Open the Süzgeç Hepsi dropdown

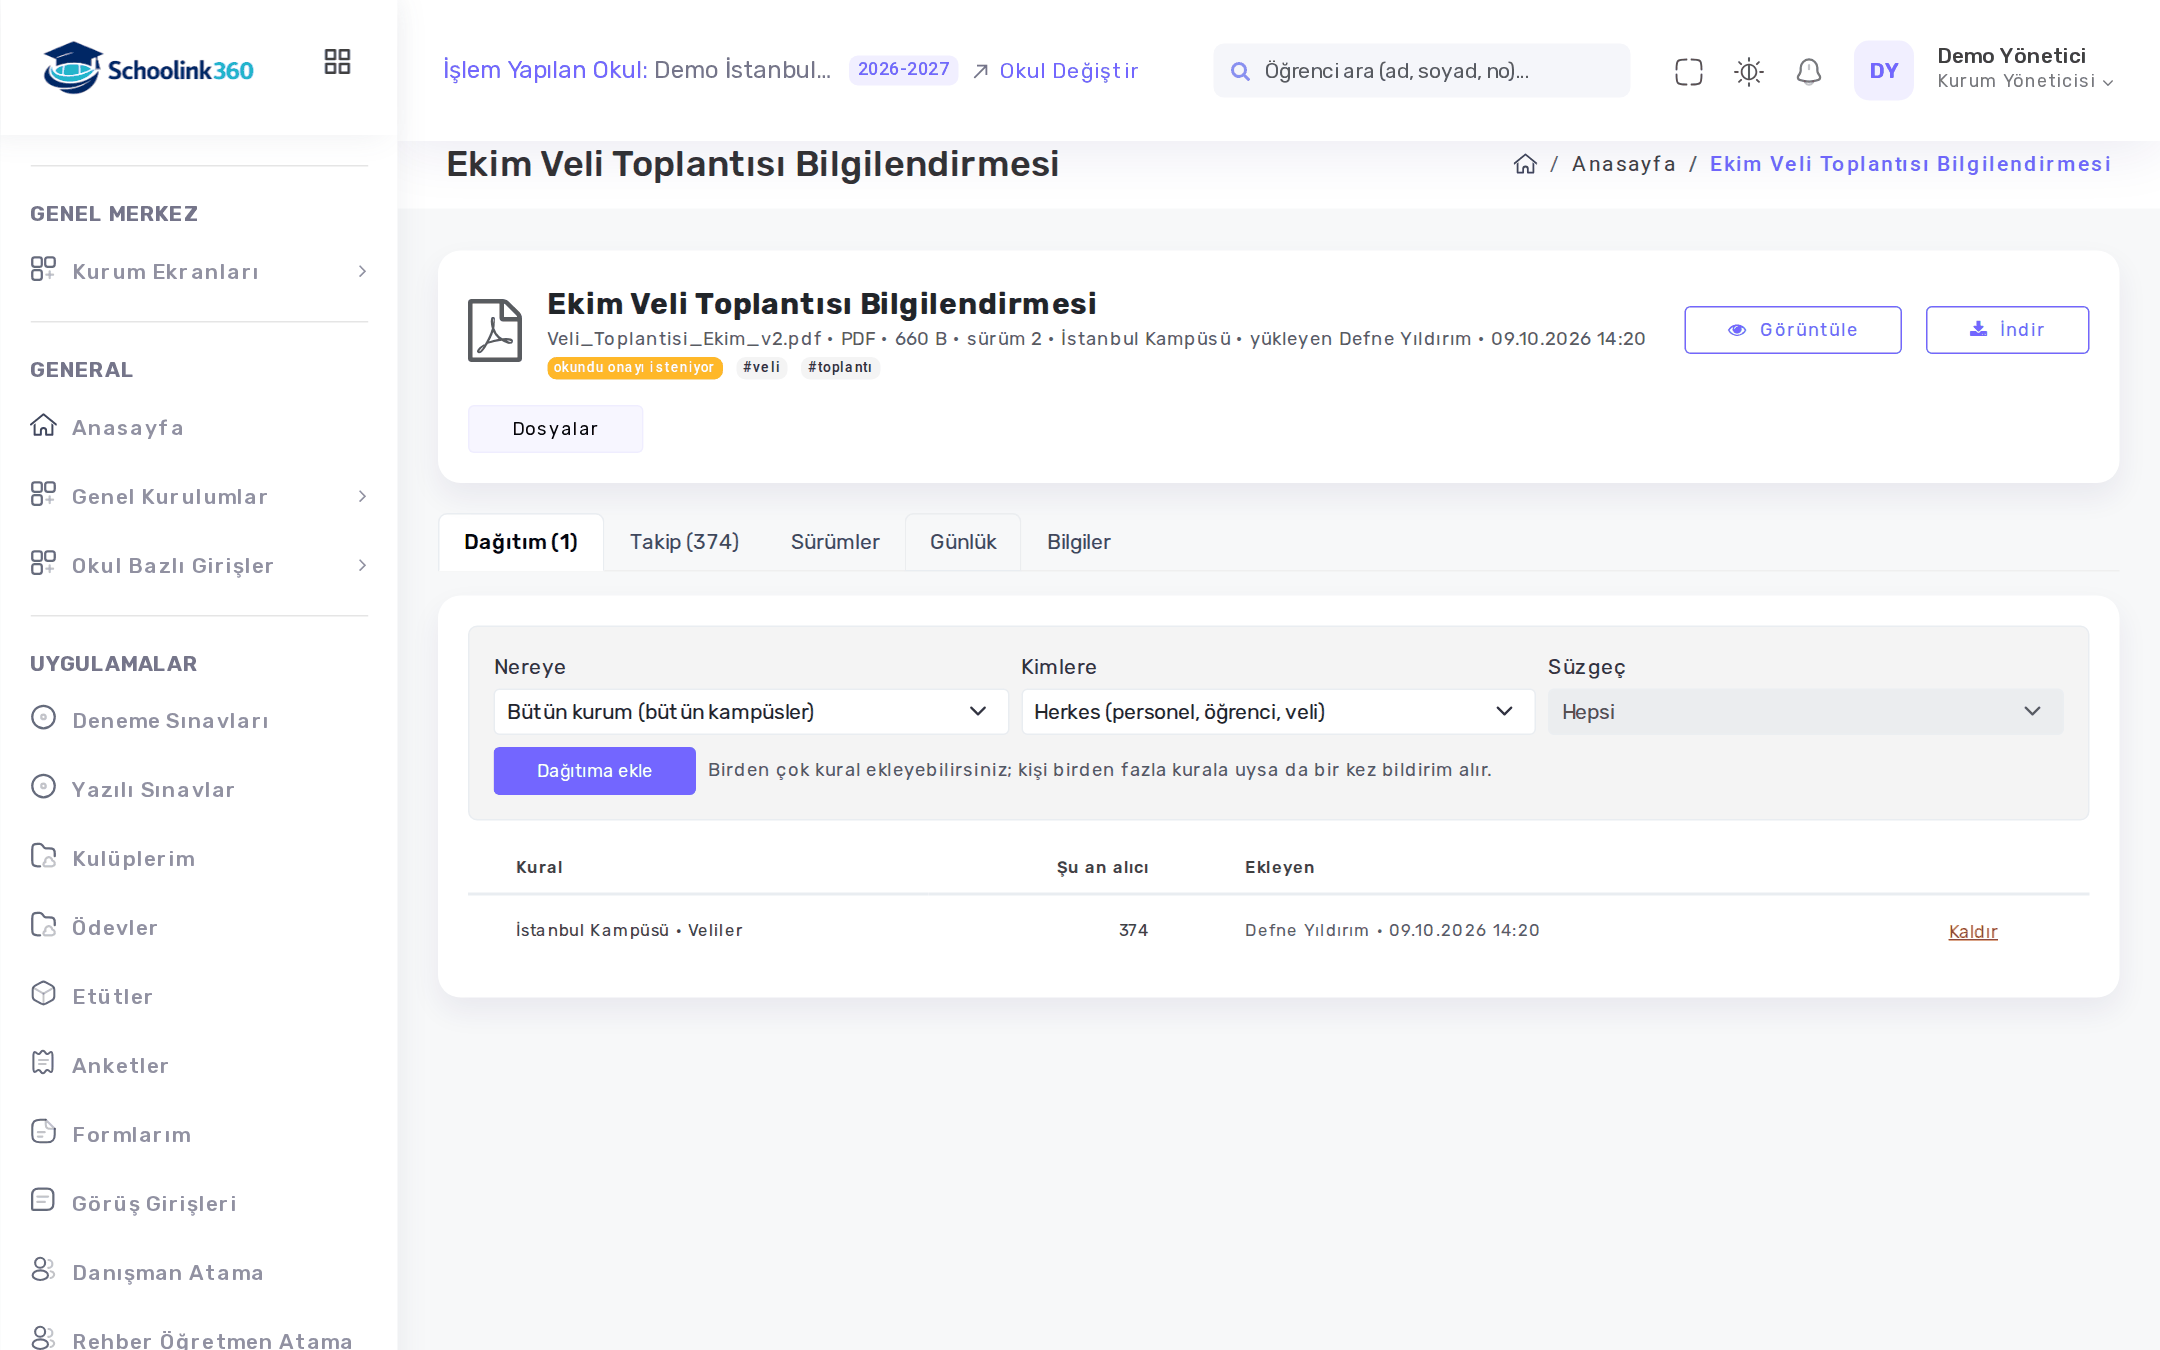1805,712
